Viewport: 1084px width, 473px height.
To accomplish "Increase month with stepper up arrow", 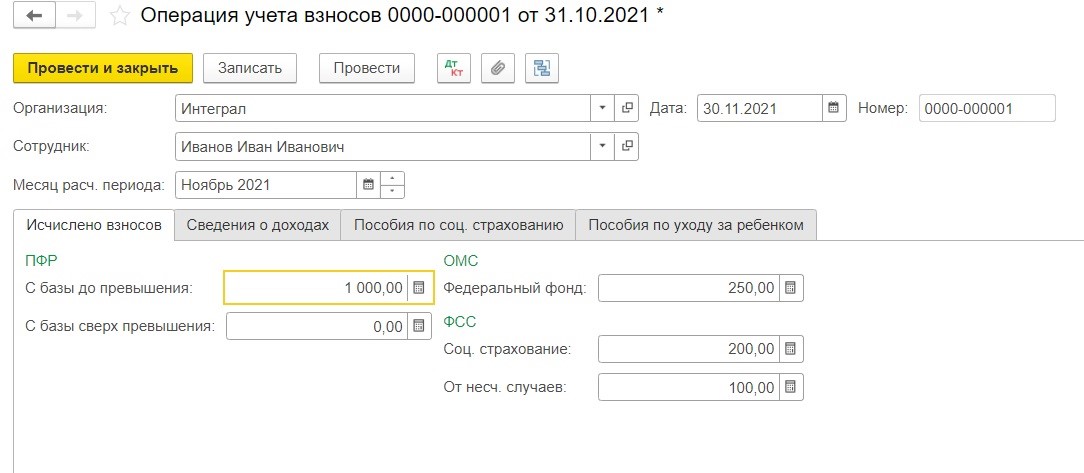I will point(393,178).
